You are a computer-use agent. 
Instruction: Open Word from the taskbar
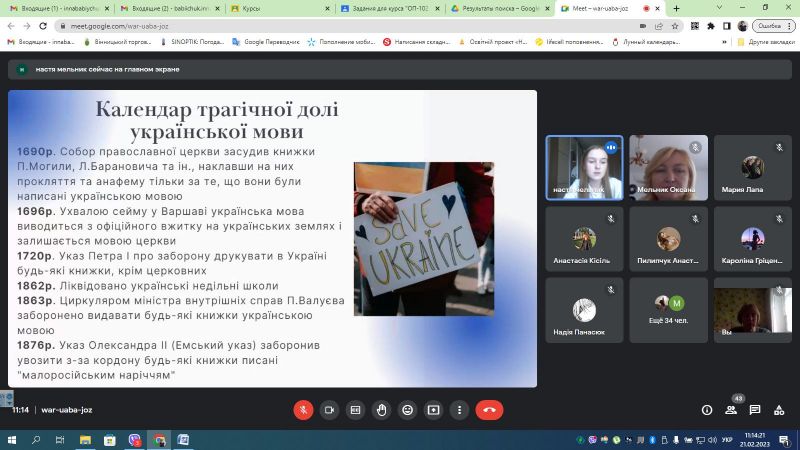pyautogui.click(x=183, y=440)
